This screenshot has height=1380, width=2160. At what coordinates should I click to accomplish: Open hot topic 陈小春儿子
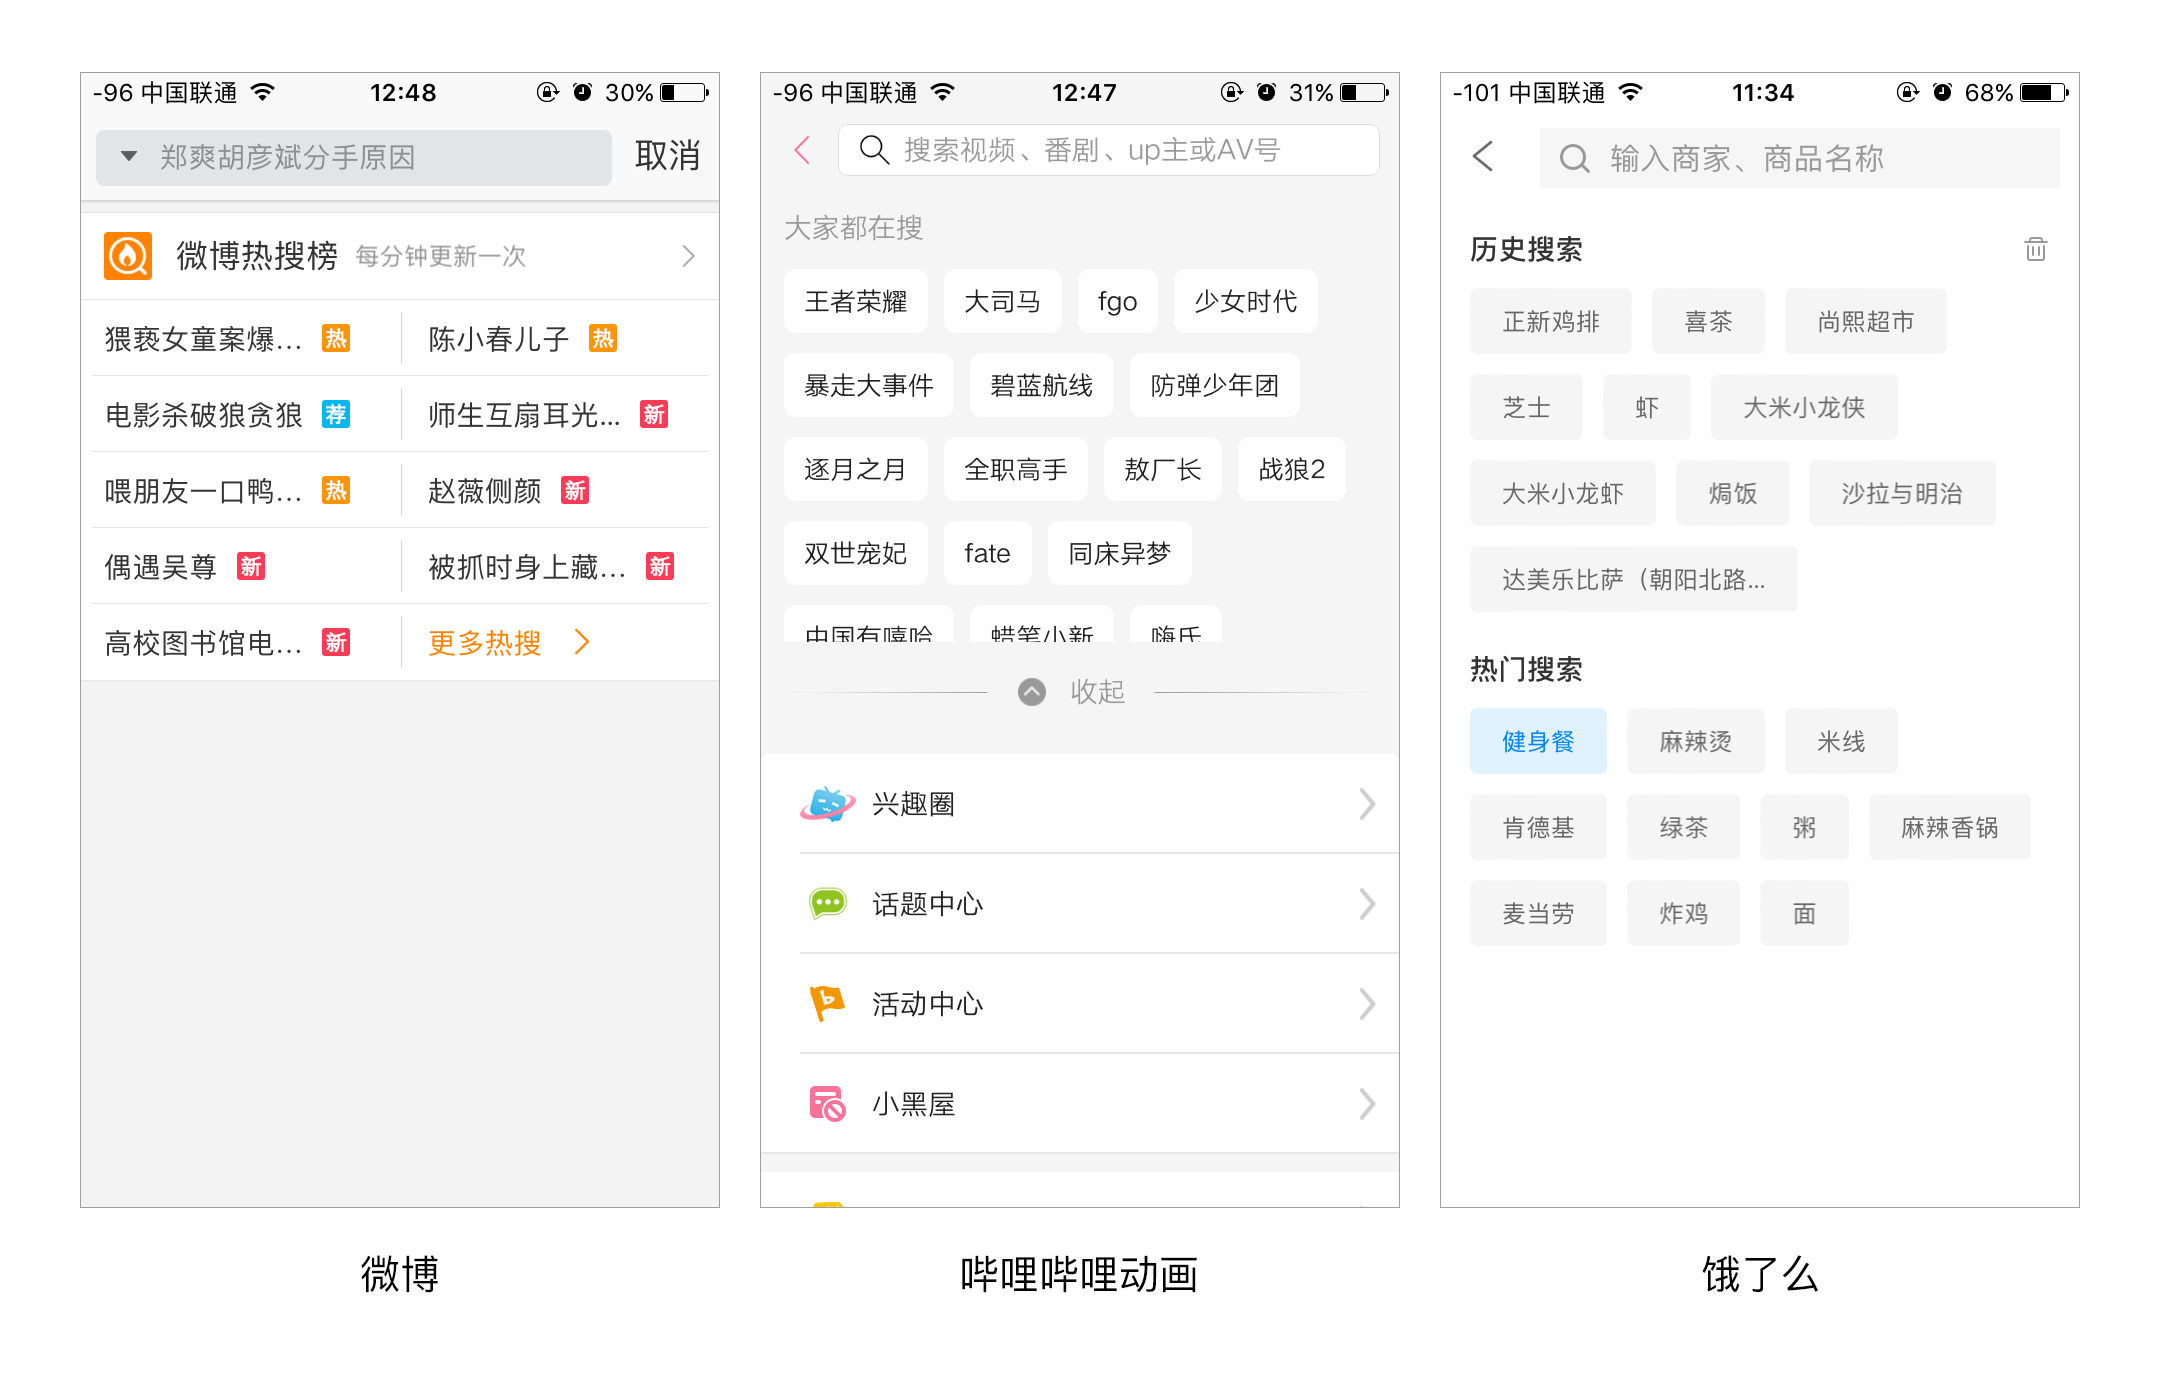pos(498,339)
